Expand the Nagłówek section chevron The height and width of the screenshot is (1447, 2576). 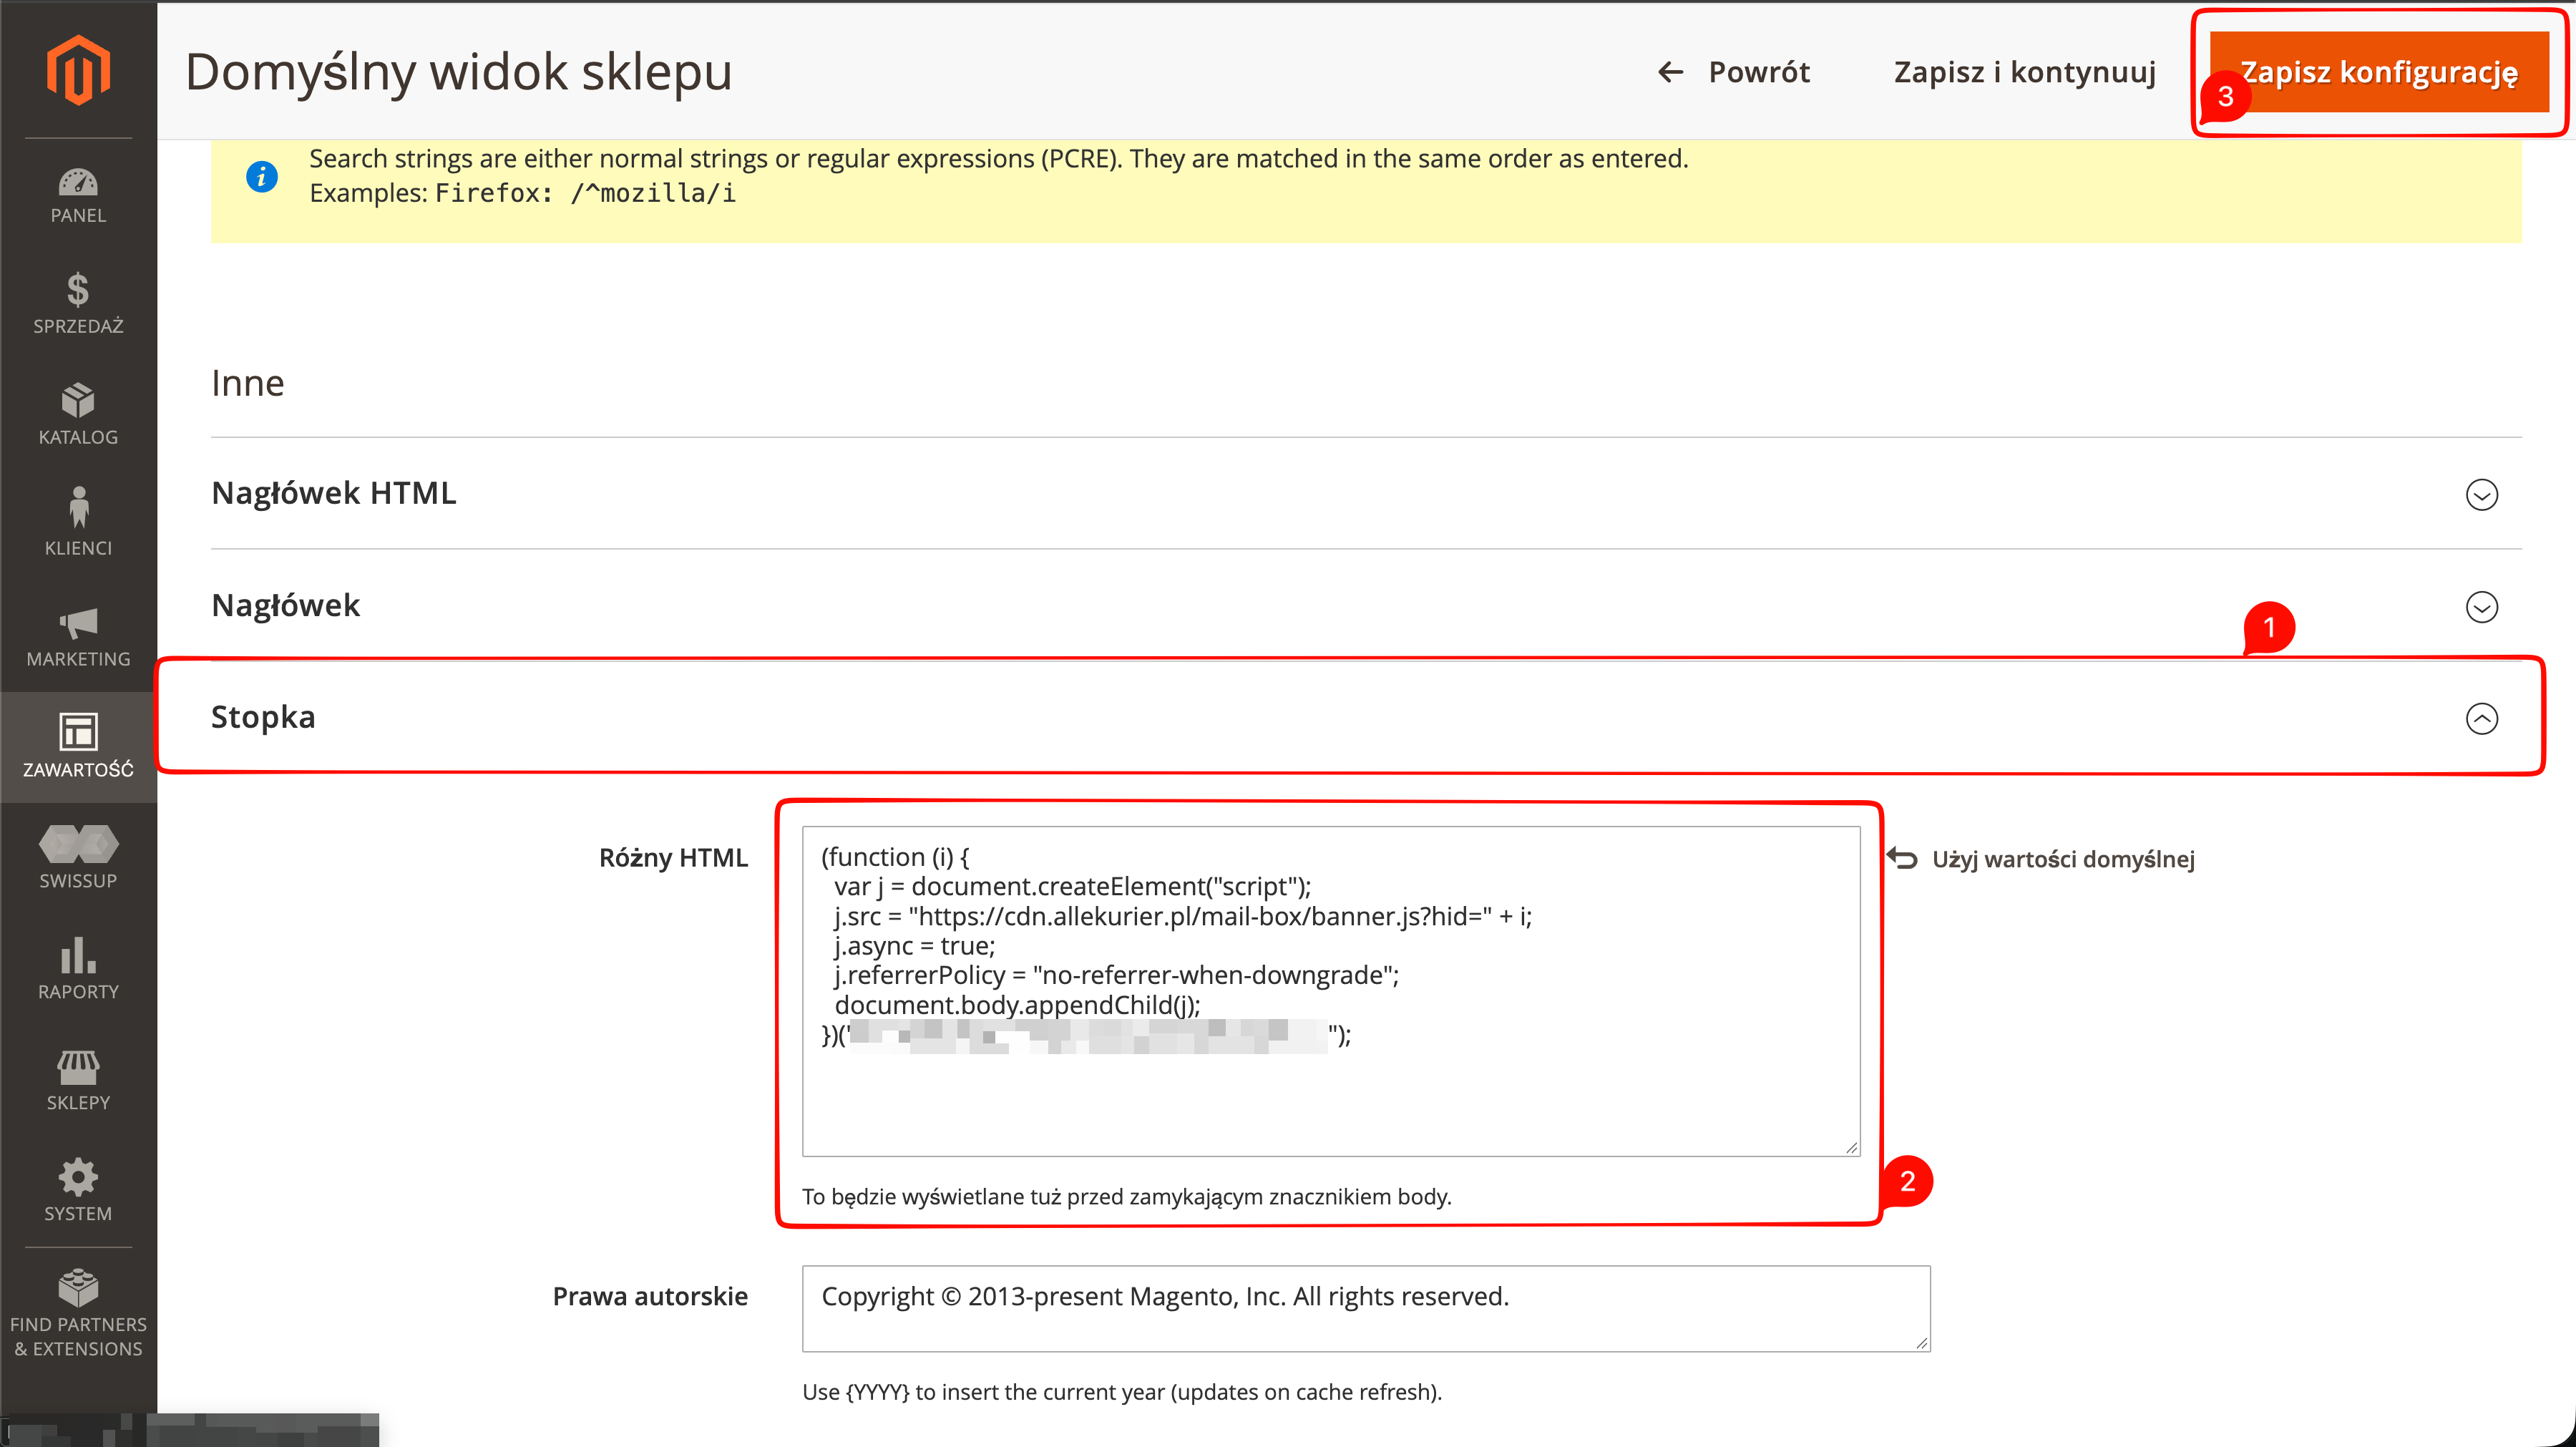pyautogui.click(x=2481, y=606)
